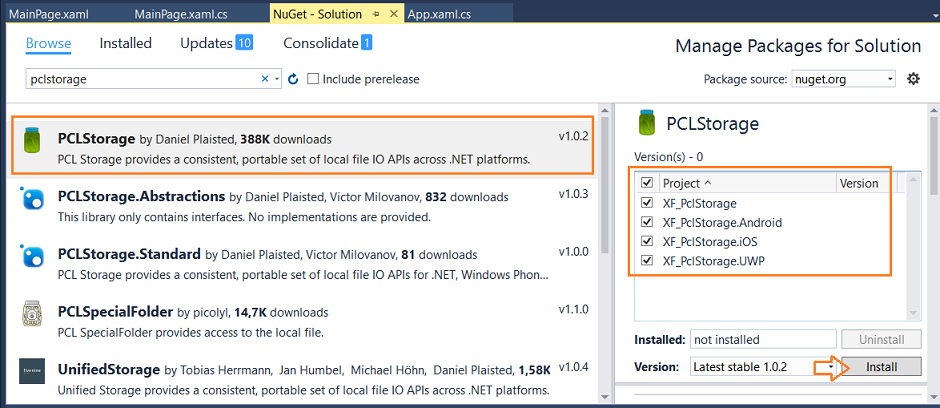Select the UnifiedStorage package row
The height and width of the screenshot is (408, 940).
(x=305, y=379)
